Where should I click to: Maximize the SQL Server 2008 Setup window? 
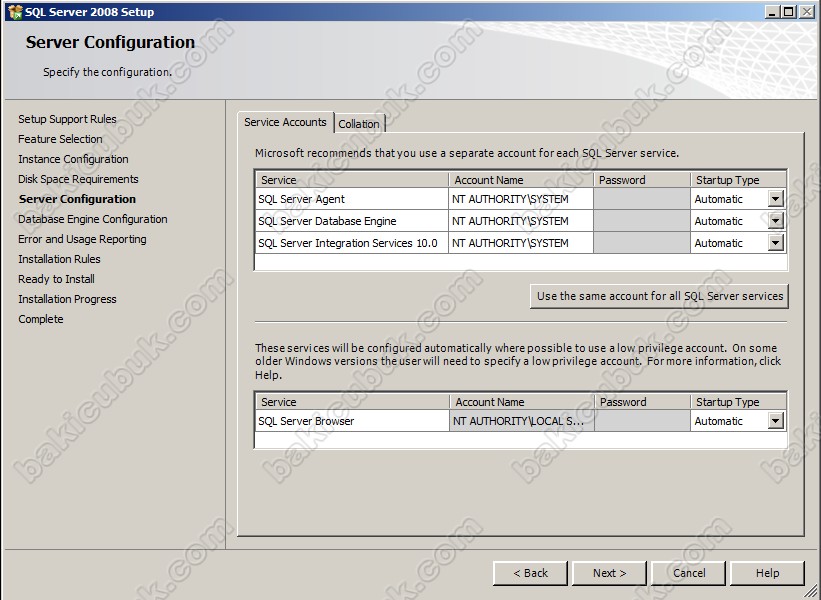coord(789,12)
